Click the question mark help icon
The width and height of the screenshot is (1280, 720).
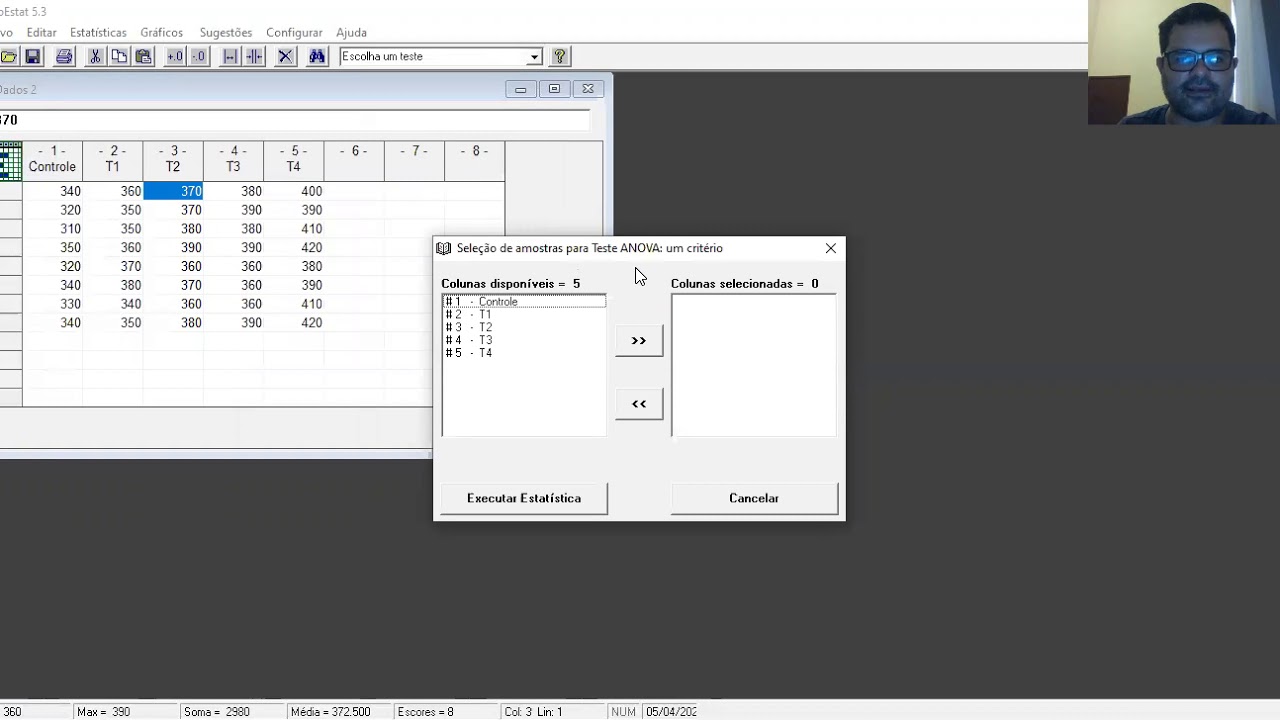tap(559, 57)
